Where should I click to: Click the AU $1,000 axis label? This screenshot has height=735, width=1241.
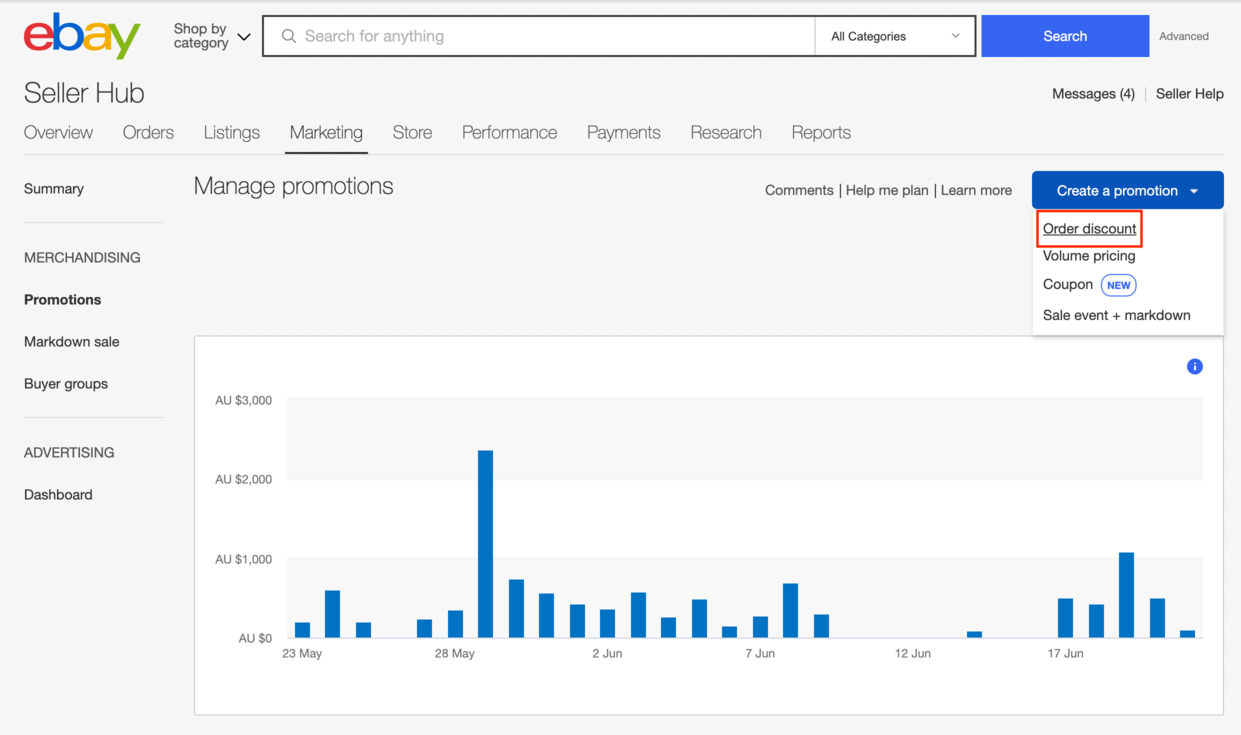(x=243, y=560)
